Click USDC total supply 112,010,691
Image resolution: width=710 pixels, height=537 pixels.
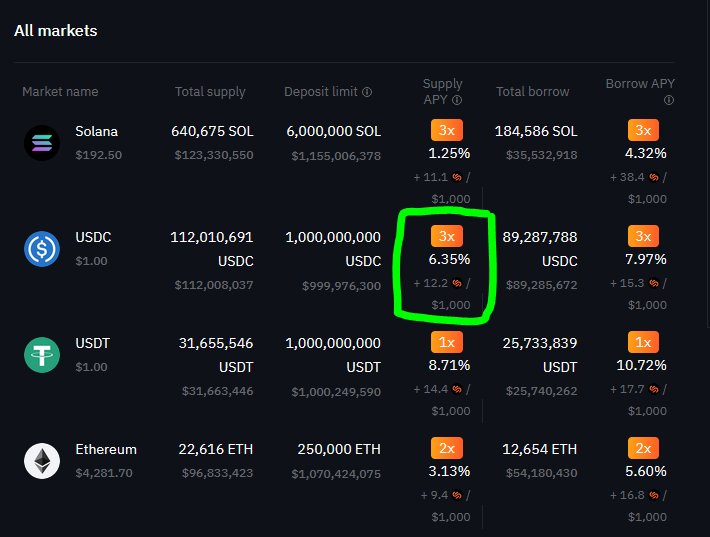coord(211,237)
